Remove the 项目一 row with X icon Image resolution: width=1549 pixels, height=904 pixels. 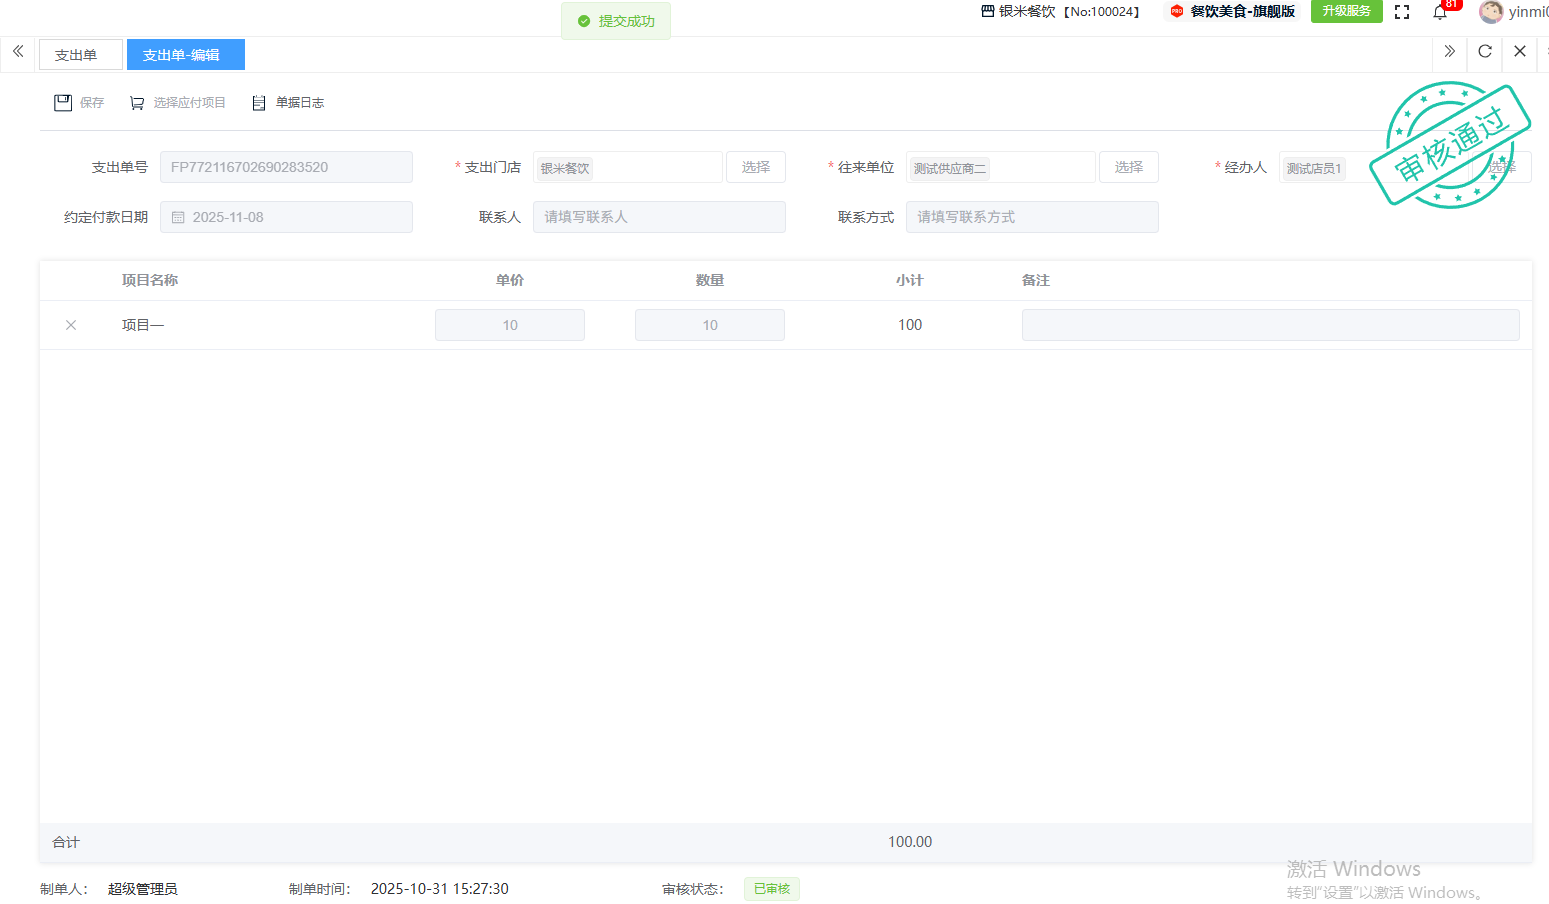tap(71, 325)
